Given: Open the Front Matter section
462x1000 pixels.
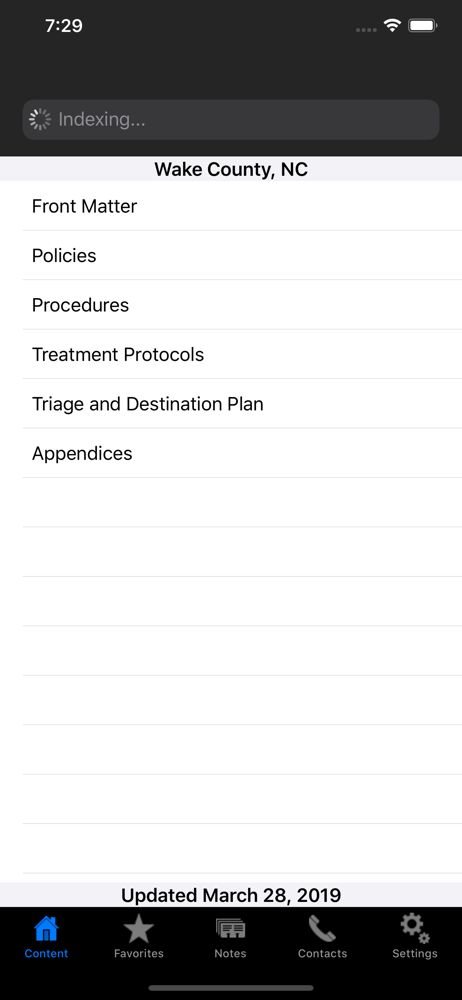Looking at the screenshot, I should tap(242, 206).
